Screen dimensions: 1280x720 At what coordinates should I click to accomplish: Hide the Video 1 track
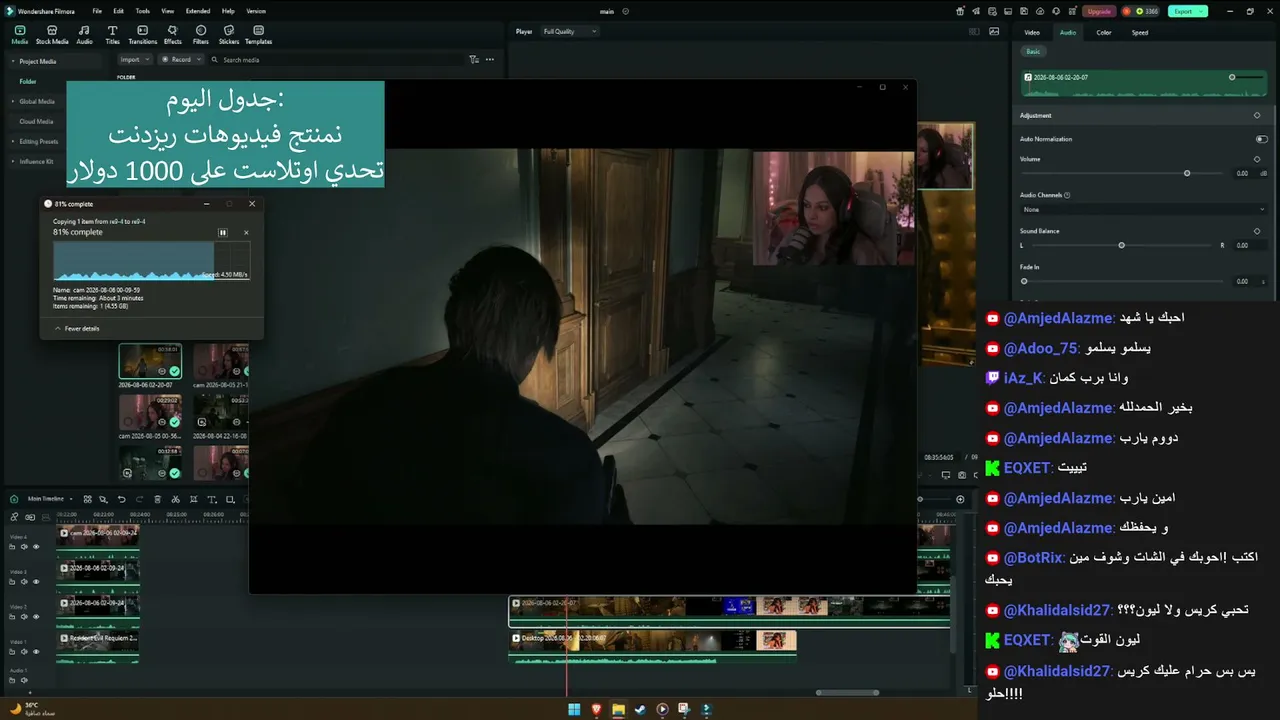(x=36, y=652)
